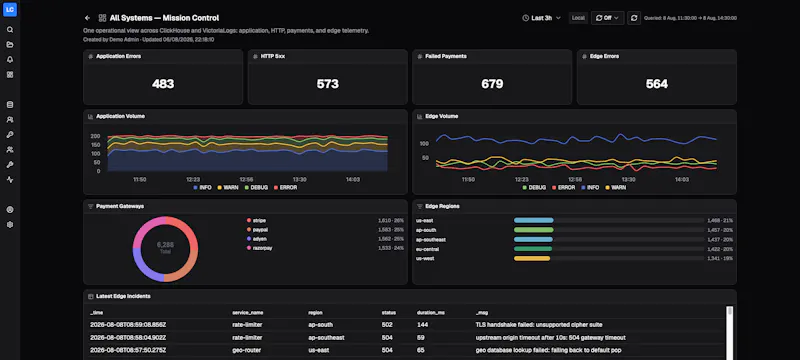Screen dimensions: 800x360
Task: Click the manual refresh icon button
Action: pos(634,18)
